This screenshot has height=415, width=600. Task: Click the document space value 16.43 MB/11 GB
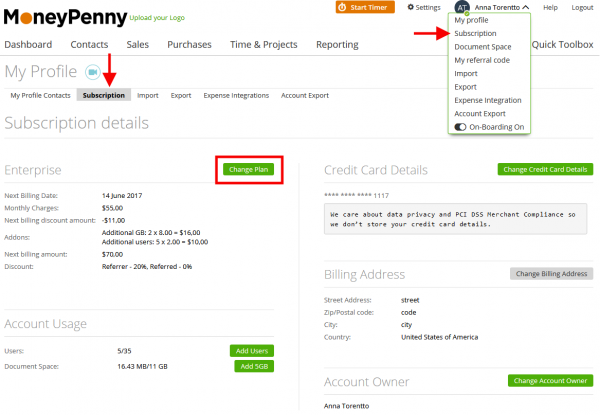click(142, 366)
